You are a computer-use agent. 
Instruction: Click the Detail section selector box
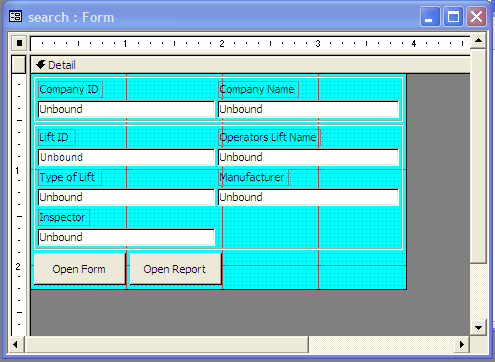pos(19,64)
